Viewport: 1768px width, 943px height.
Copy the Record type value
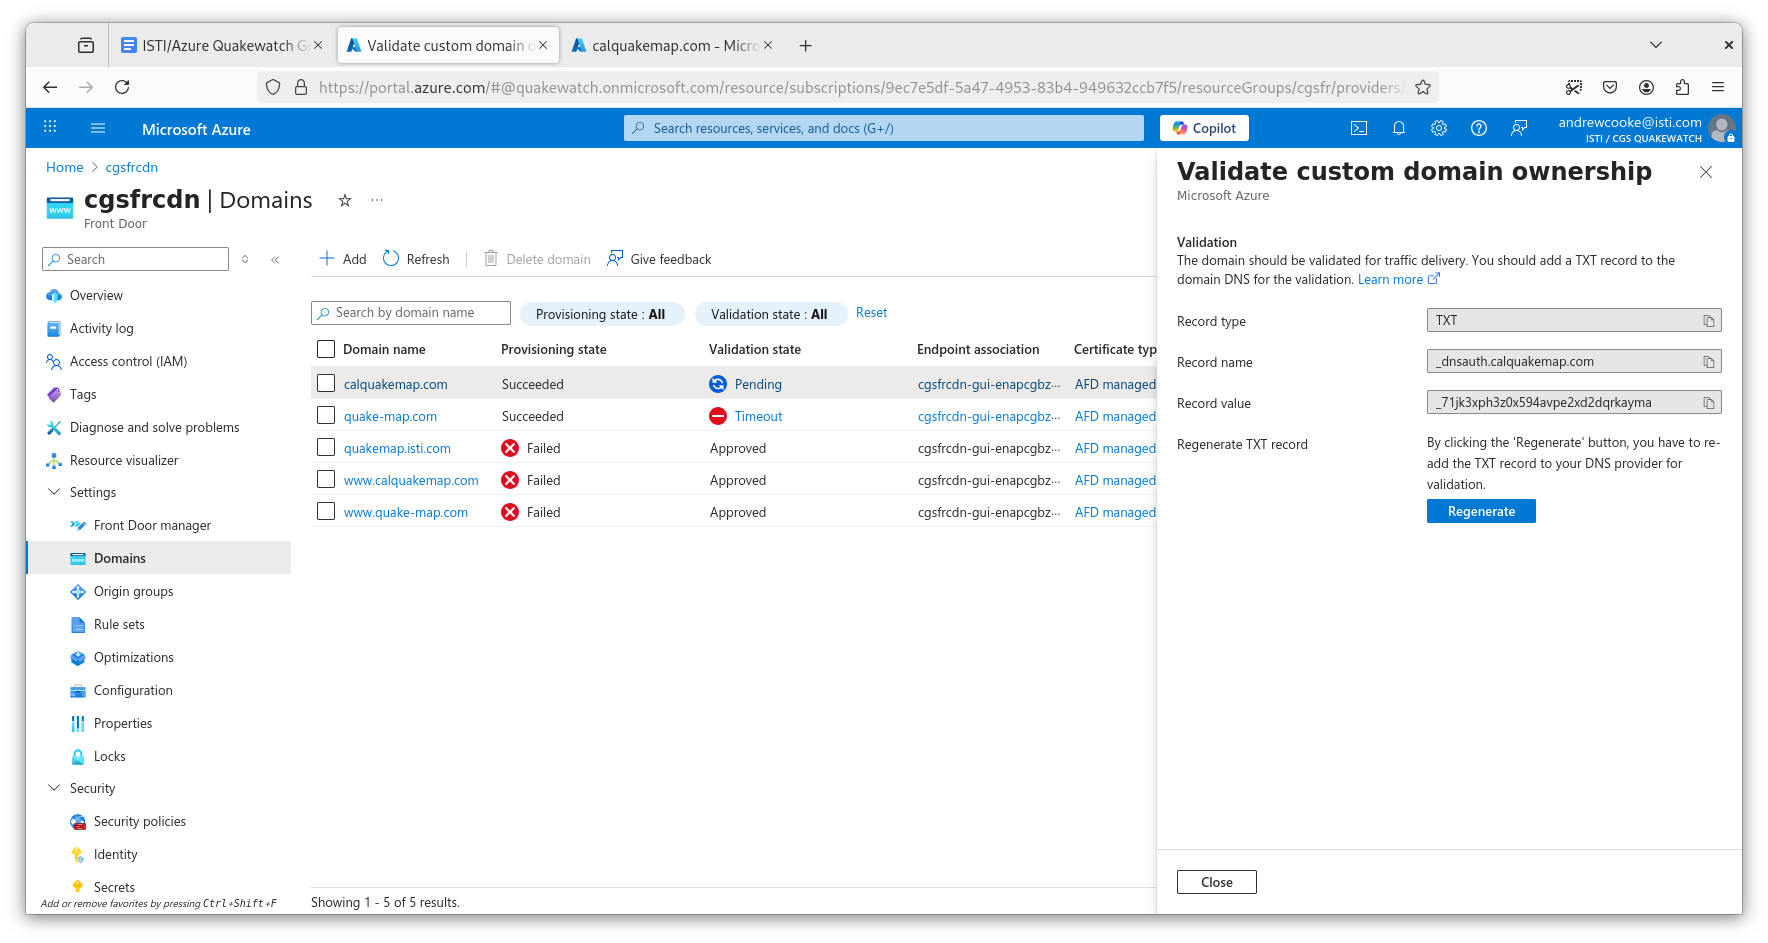1709,321
